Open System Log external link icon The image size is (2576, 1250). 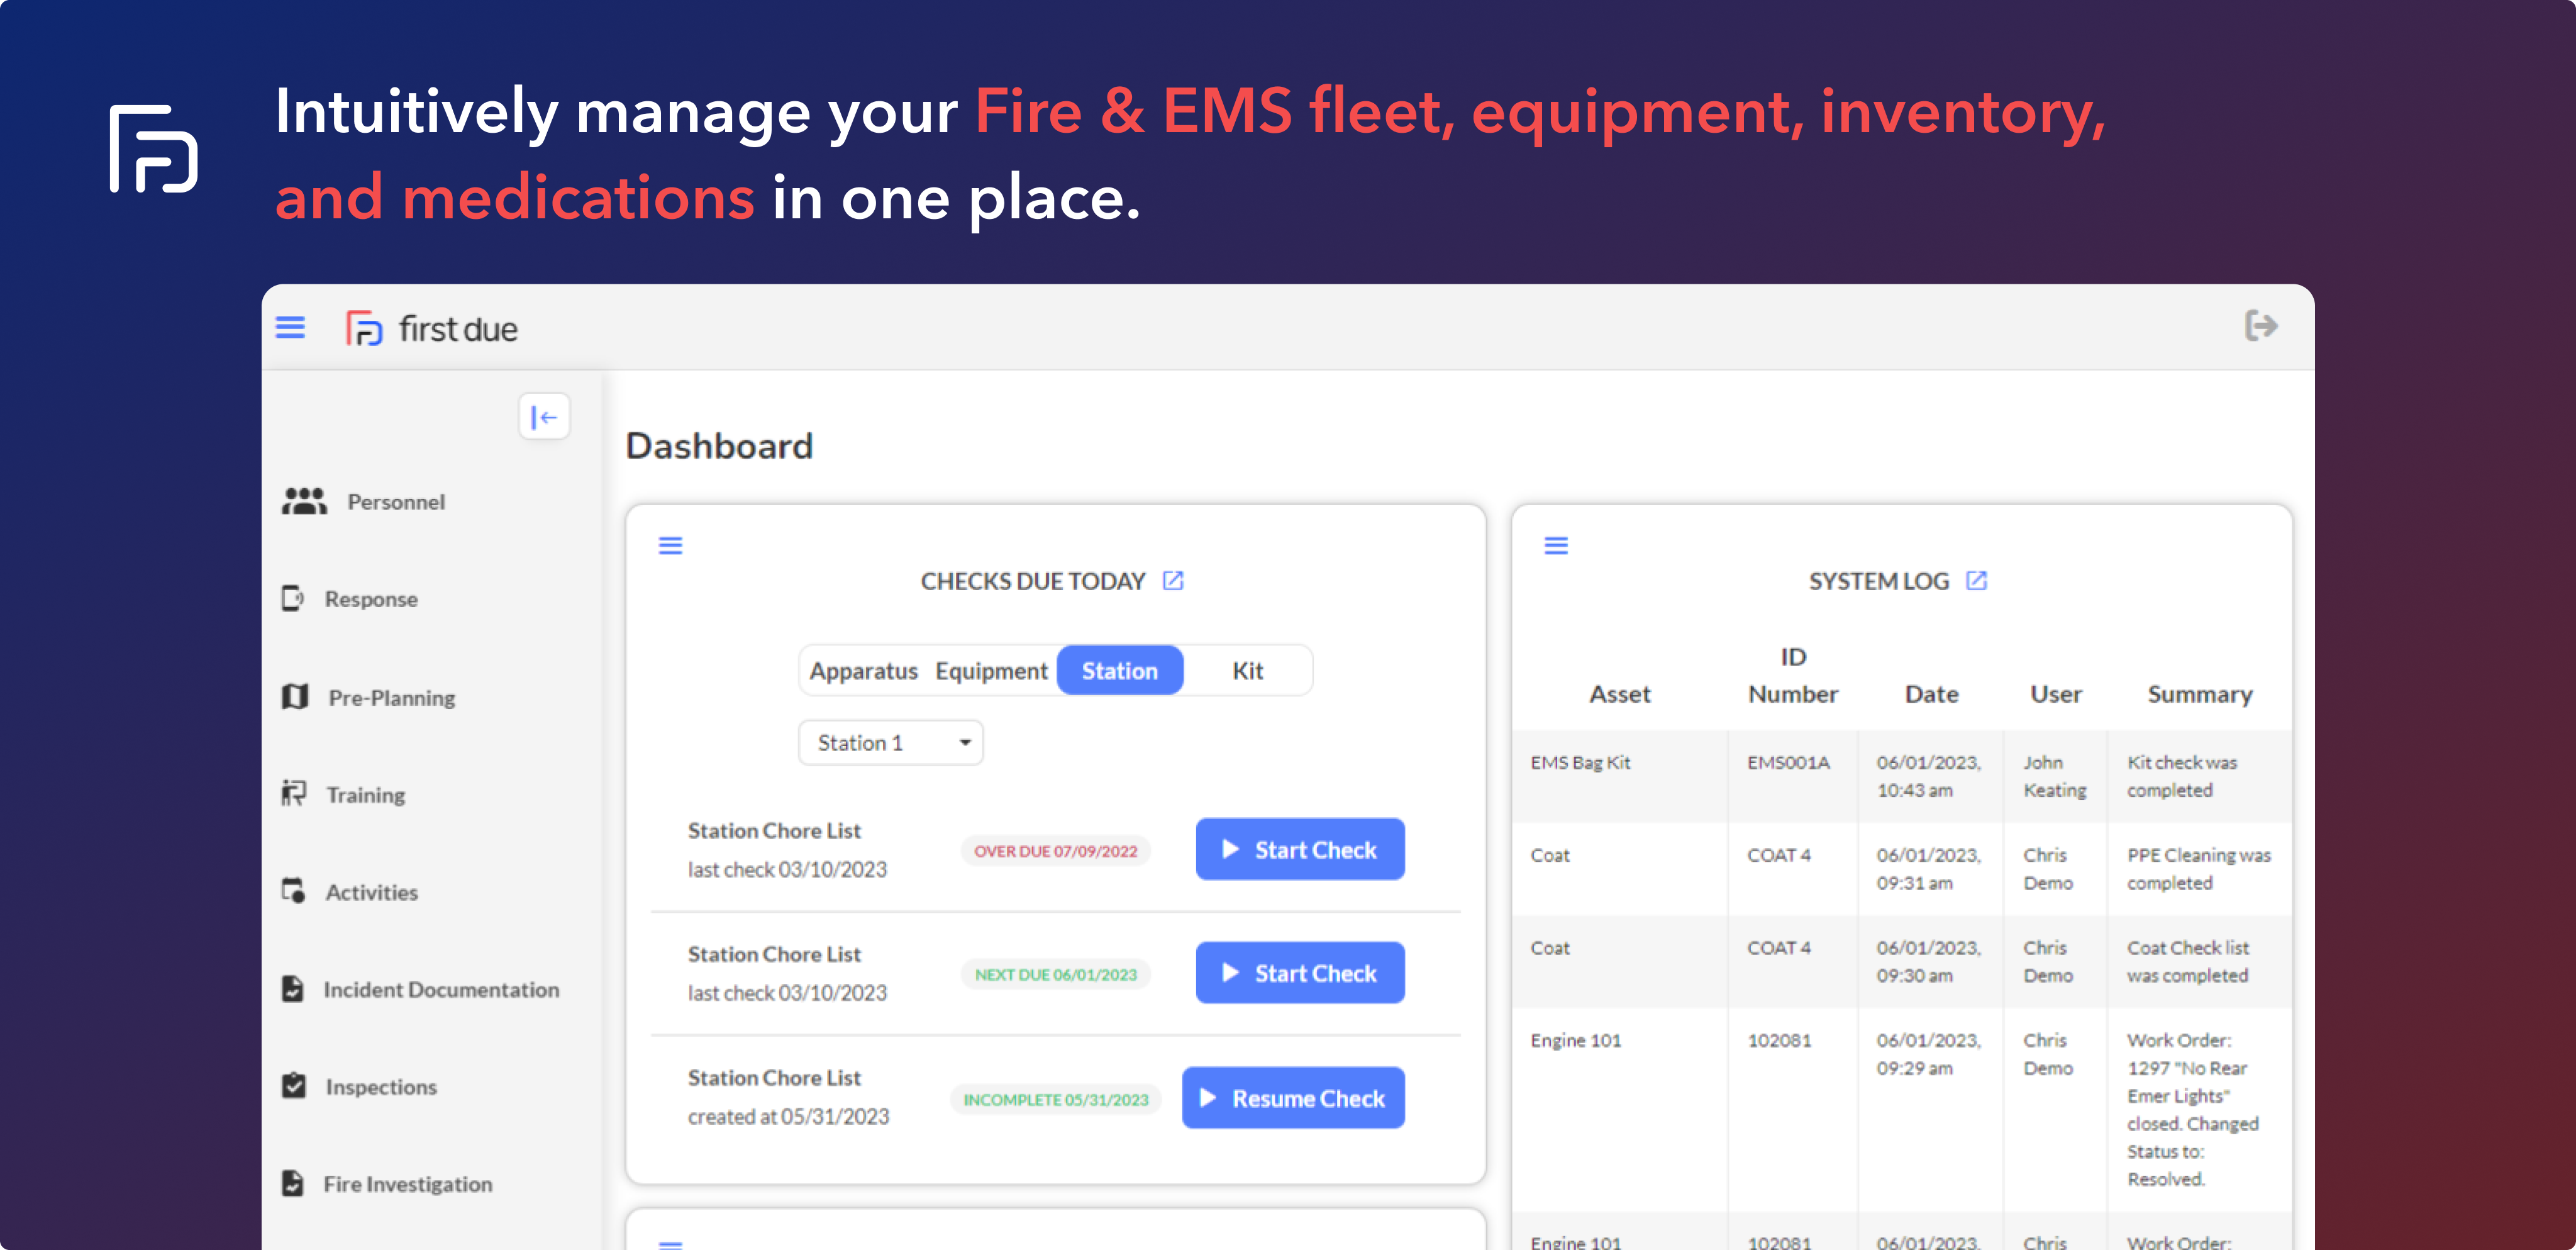tap(1976, 581)
